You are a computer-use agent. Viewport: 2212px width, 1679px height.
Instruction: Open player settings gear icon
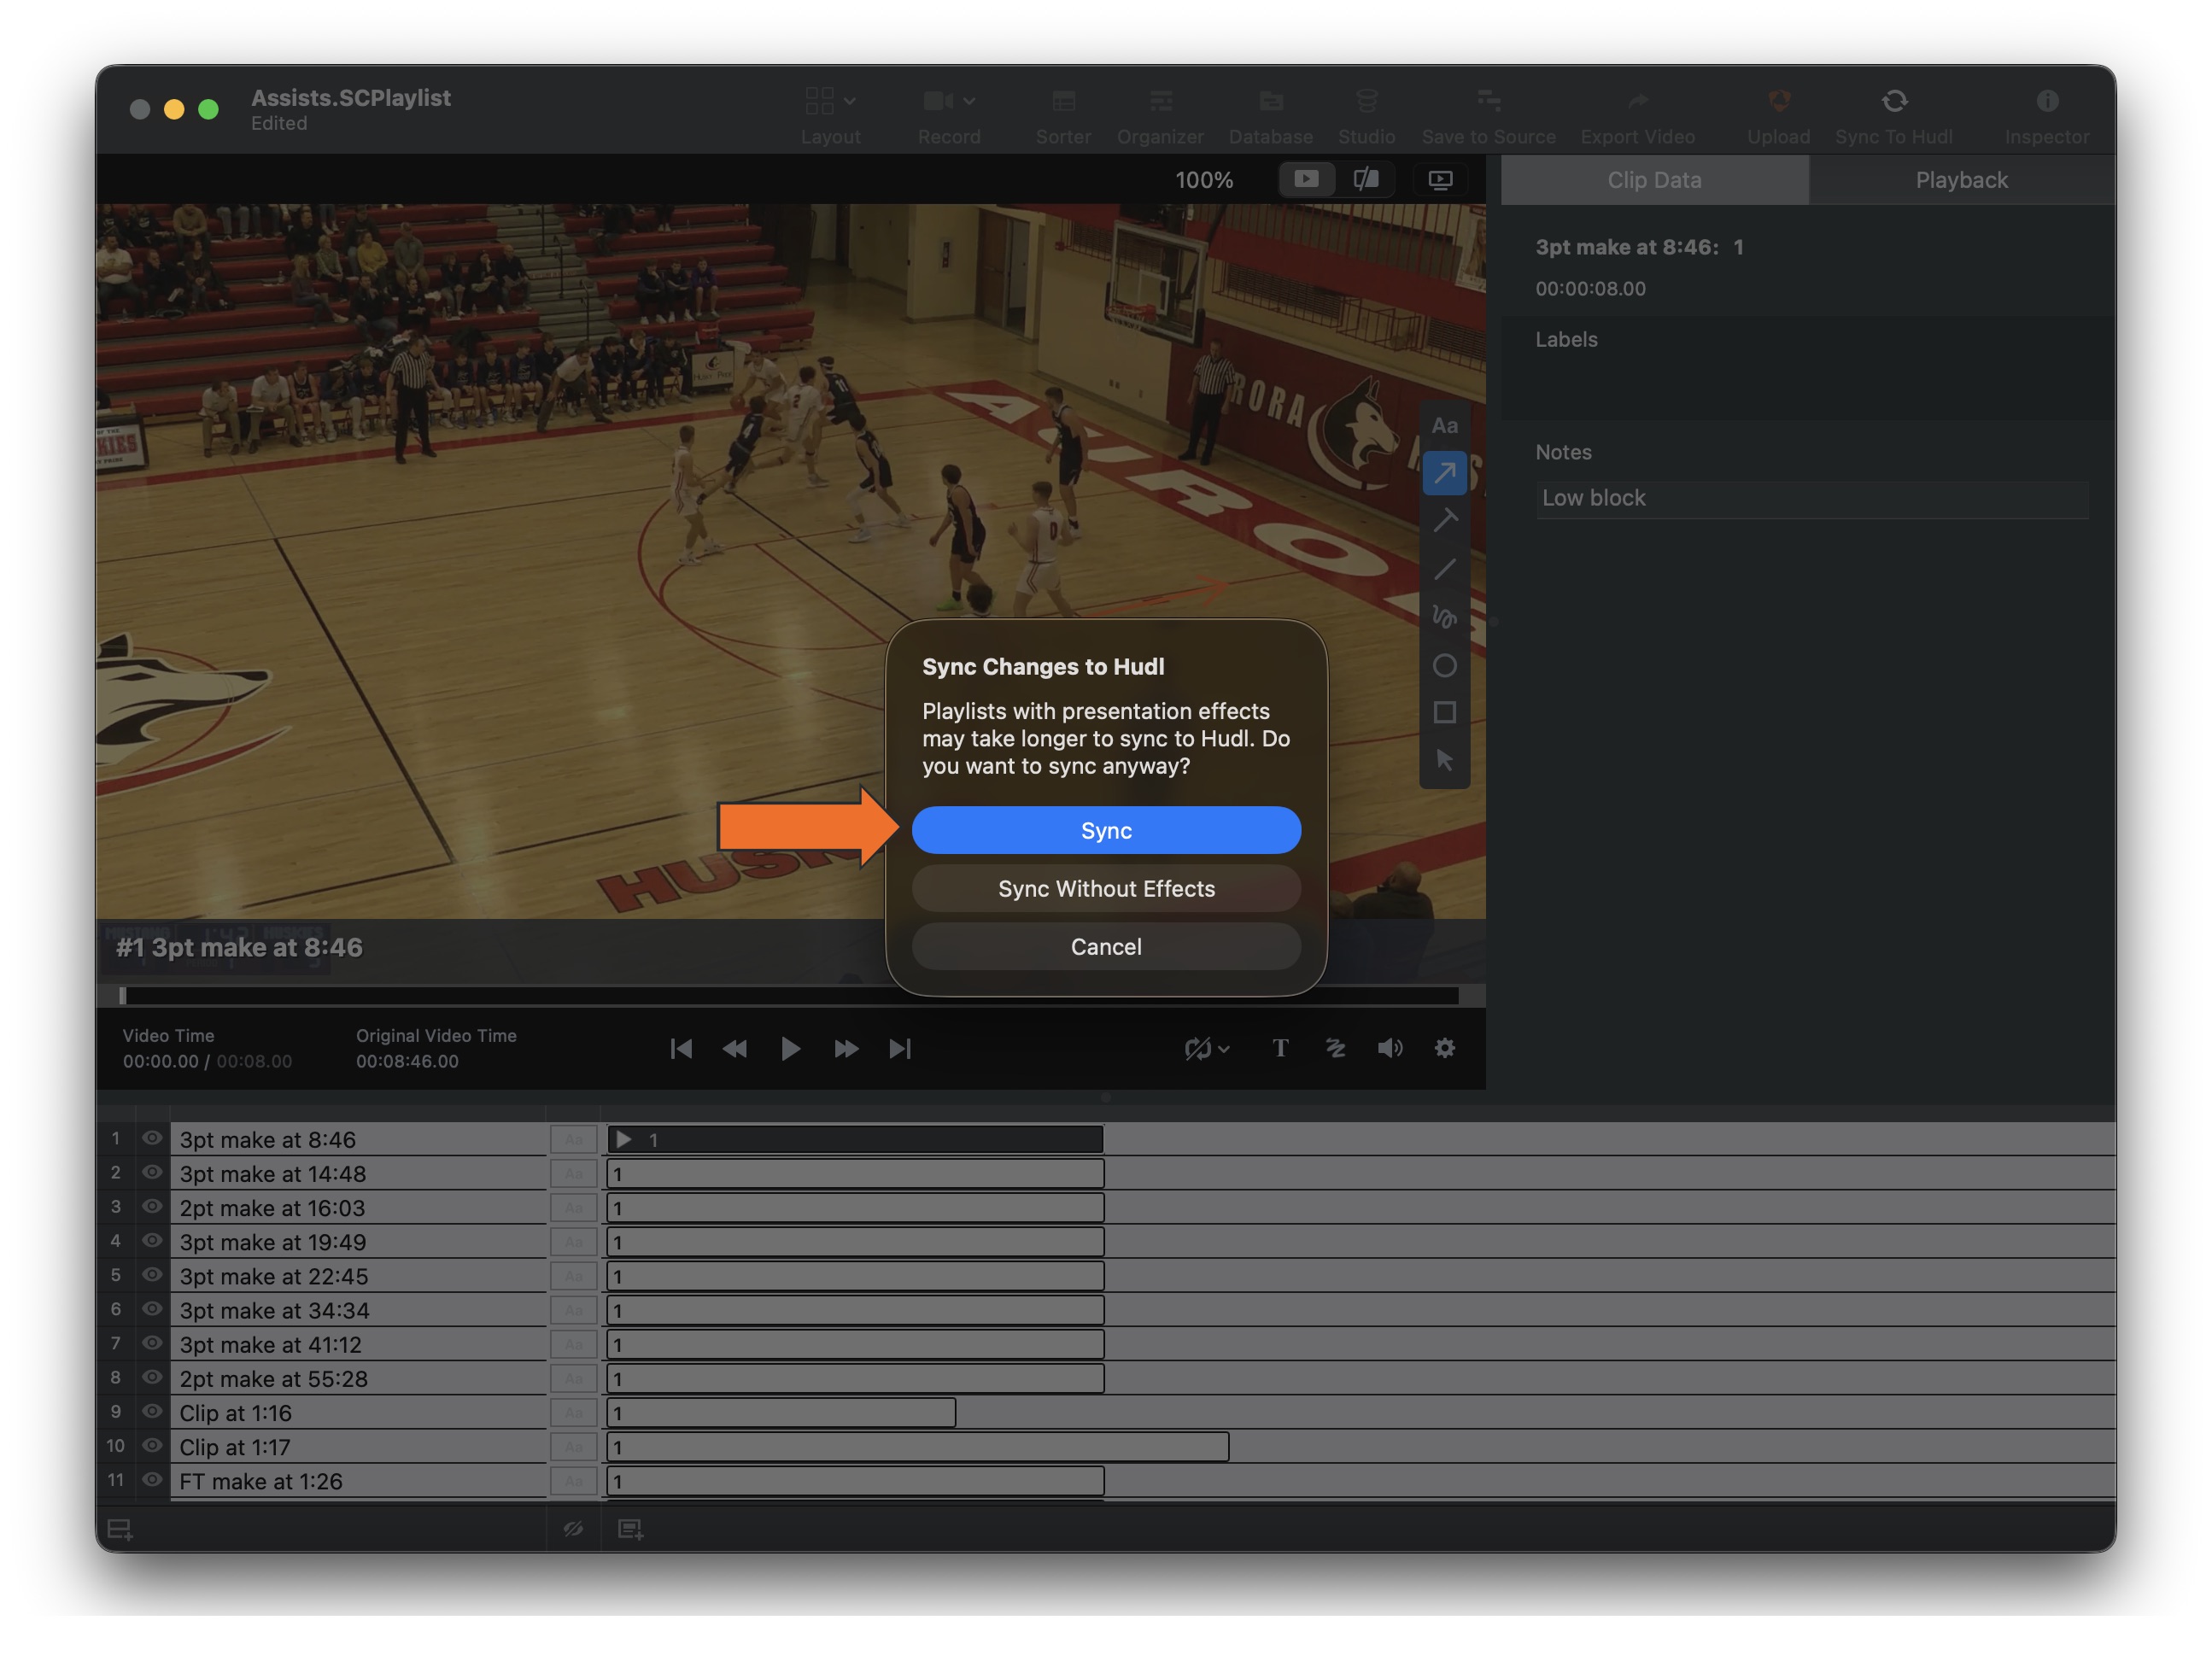1444,1048
